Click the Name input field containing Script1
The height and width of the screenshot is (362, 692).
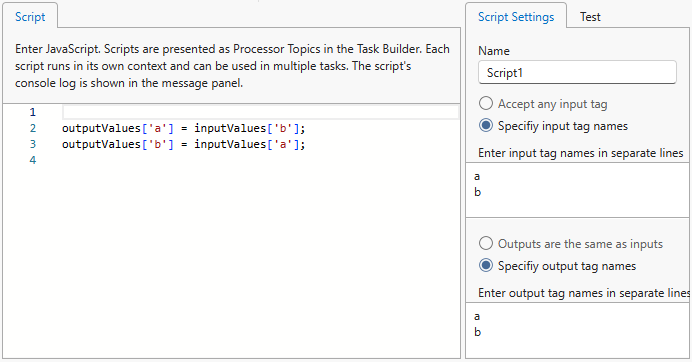coord(577,72)
